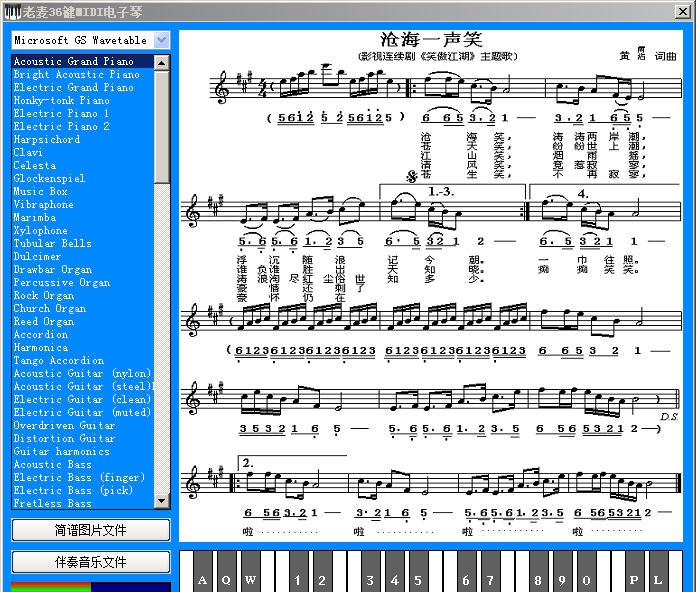Select Dulcimer instrument
The width and height of the screenshot is (696, 592).
[83, 257]
